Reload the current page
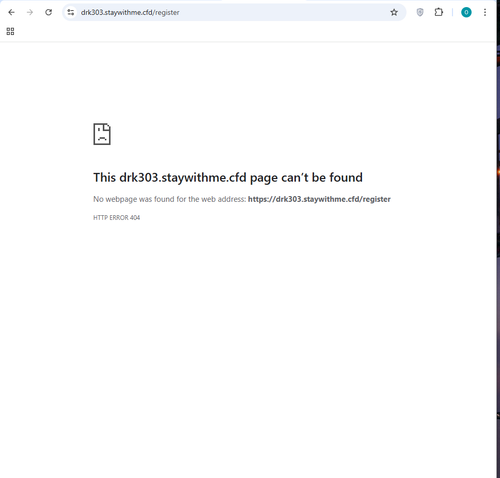 click(x=49, y=12)
